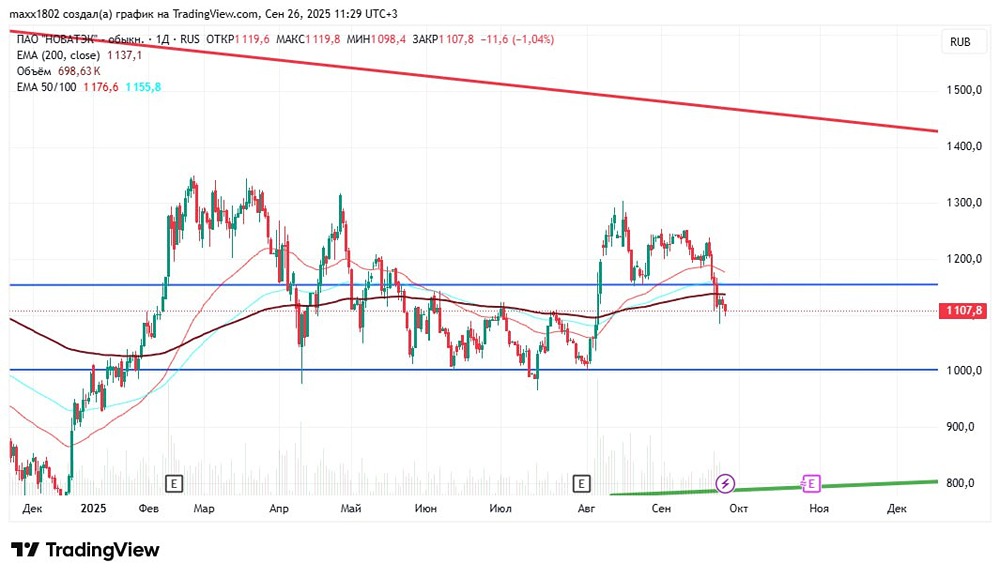Screen dimensions: 1000x578
Task: Click the February earnings E marker
Action: 173,484
